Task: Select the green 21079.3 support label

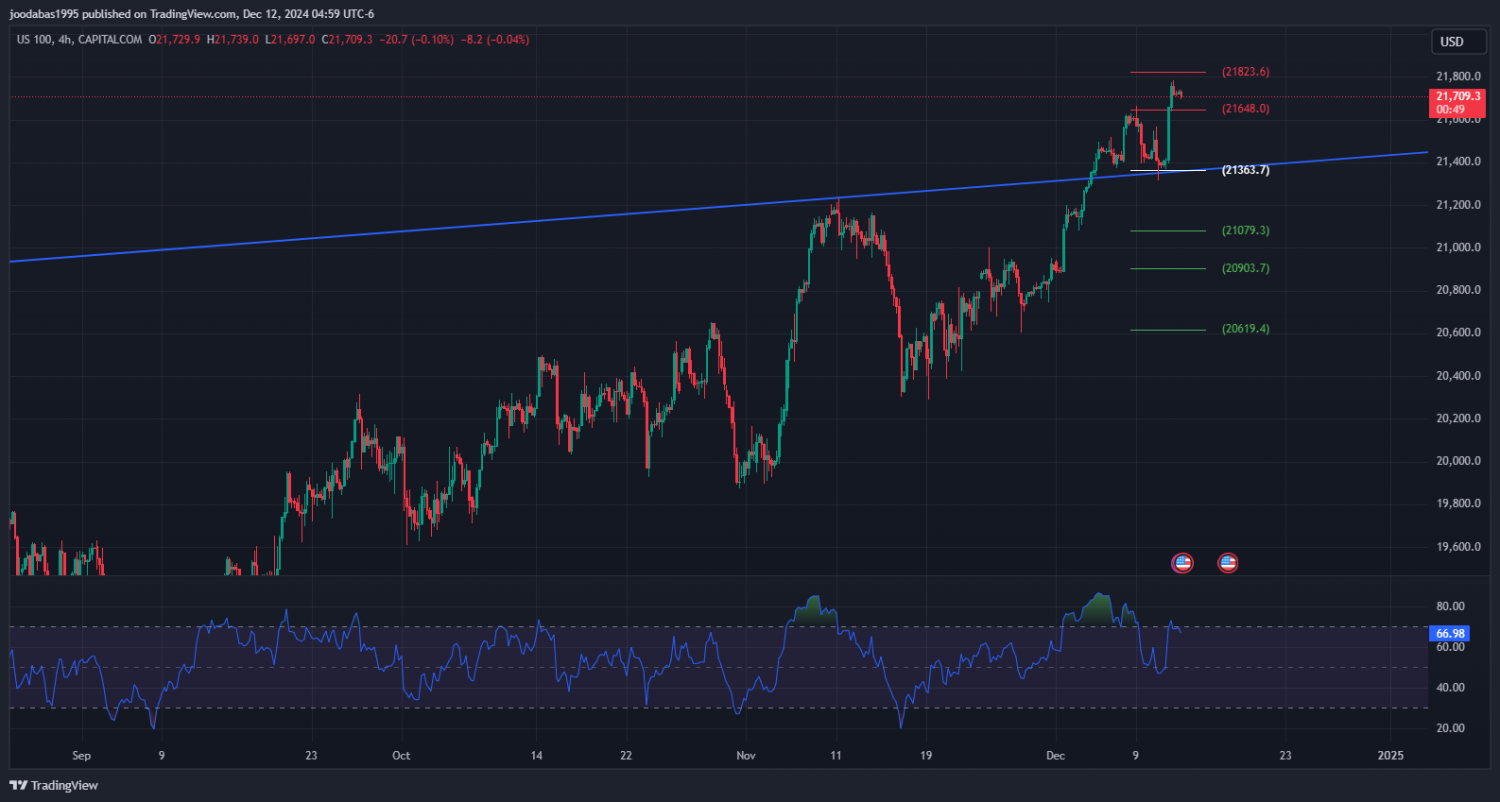Action: [x=1245, y=231]
